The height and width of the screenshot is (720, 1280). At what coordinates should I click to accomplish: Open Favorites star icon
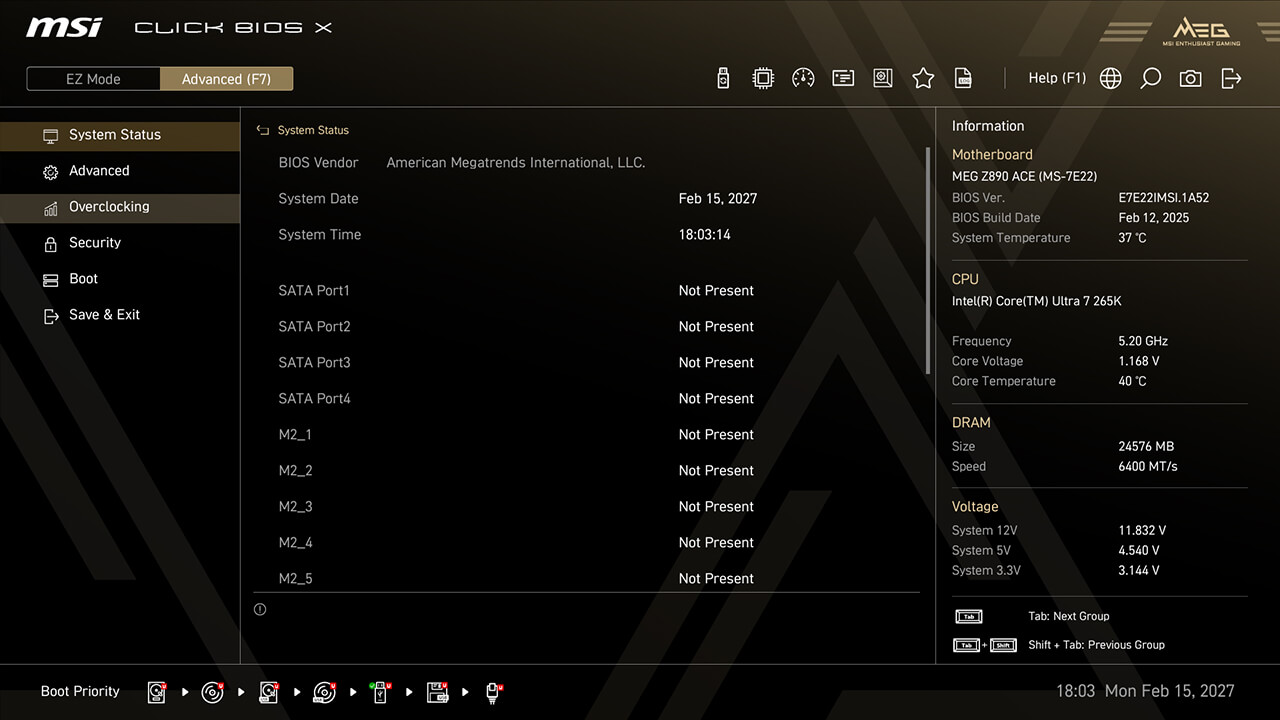[x=923, y=78]
